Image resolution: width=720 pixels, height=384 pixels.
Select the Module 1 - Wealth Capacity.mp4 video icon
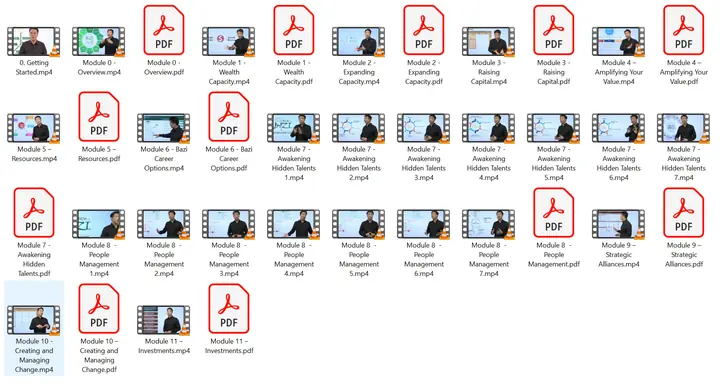[229, 41]
